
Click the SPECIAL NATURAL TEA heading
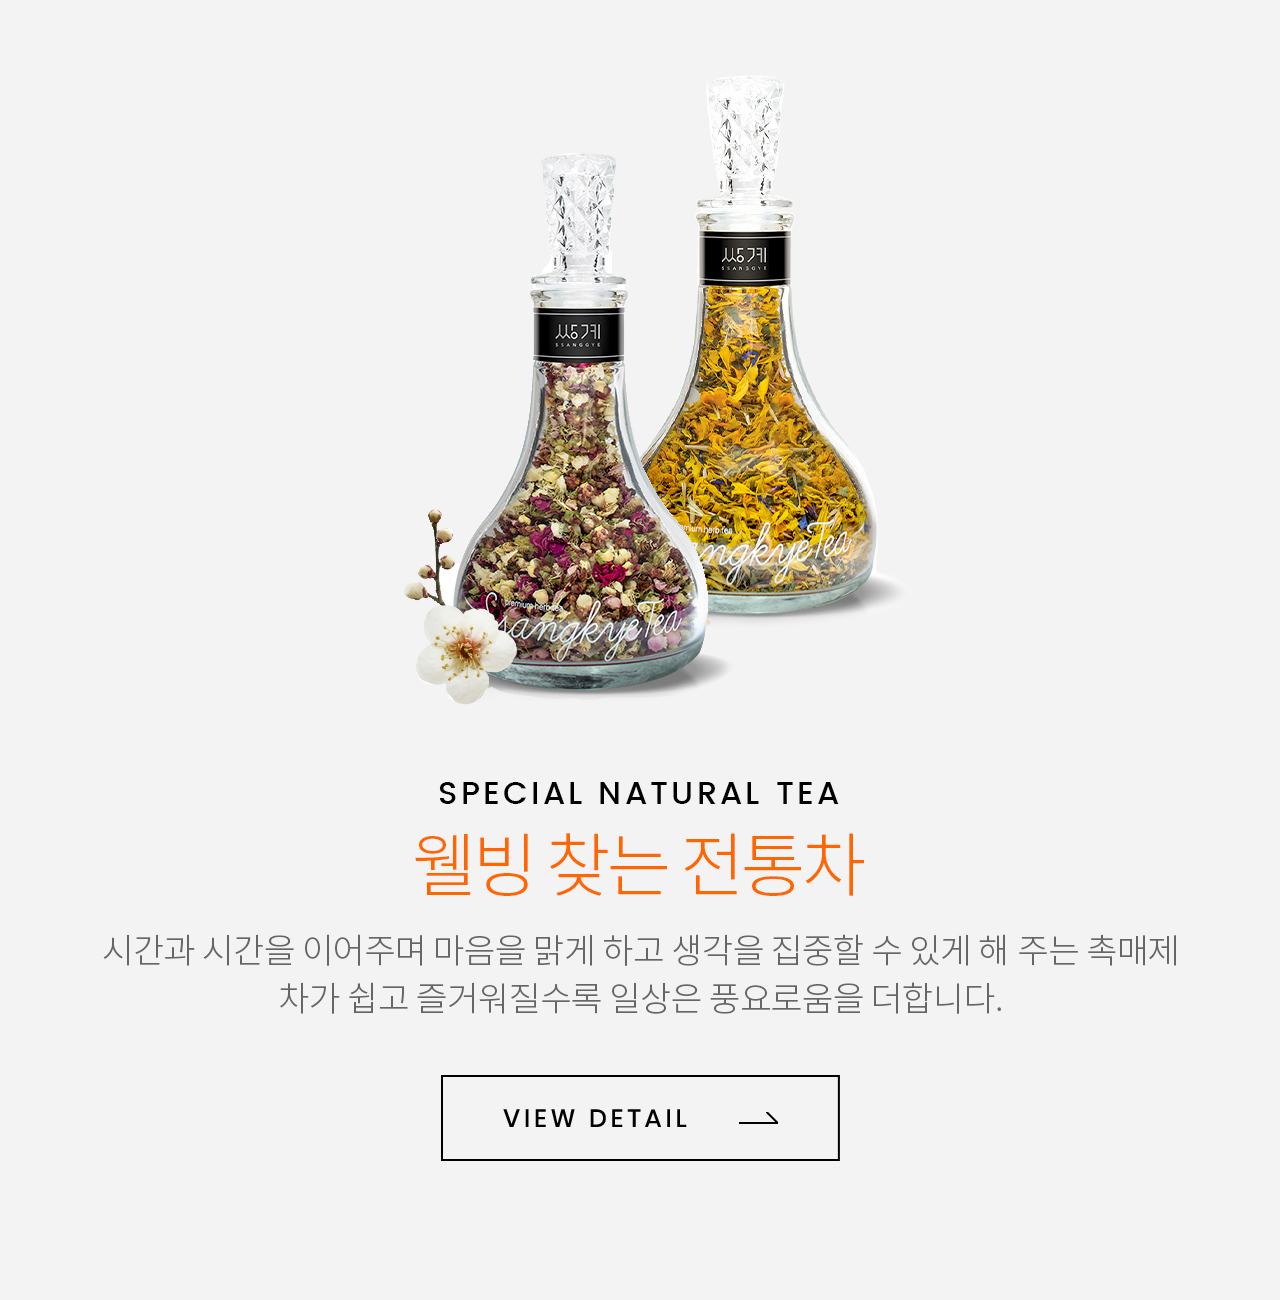point(640,793)
